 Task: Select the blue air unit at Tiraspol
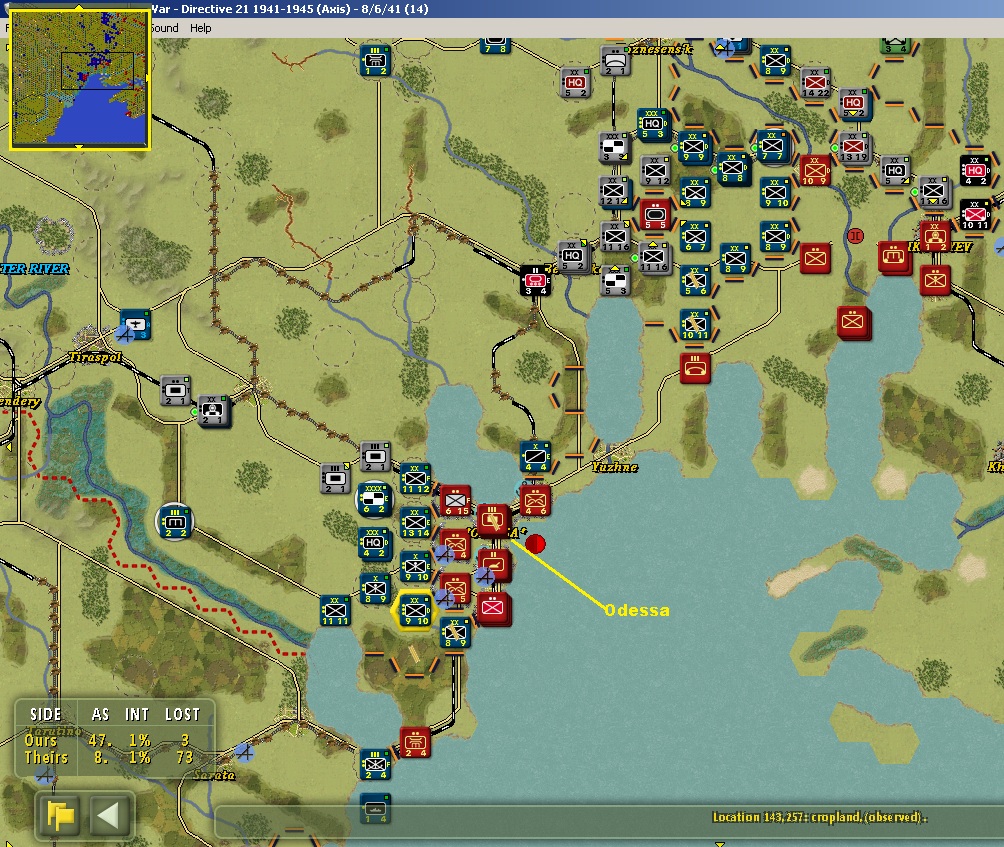point(135,325)
